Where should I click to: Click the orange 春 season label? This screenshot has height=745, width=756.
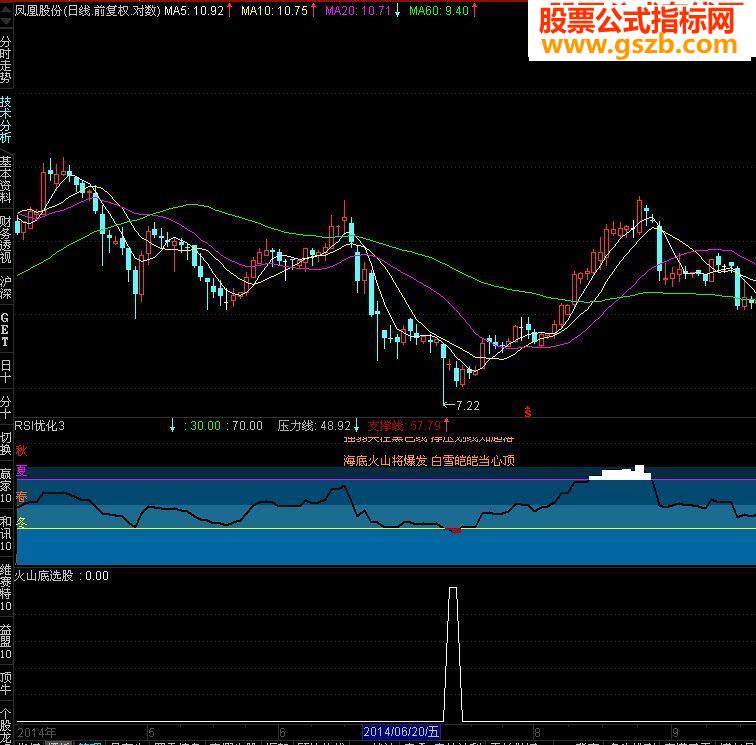(x=21, y=496)
